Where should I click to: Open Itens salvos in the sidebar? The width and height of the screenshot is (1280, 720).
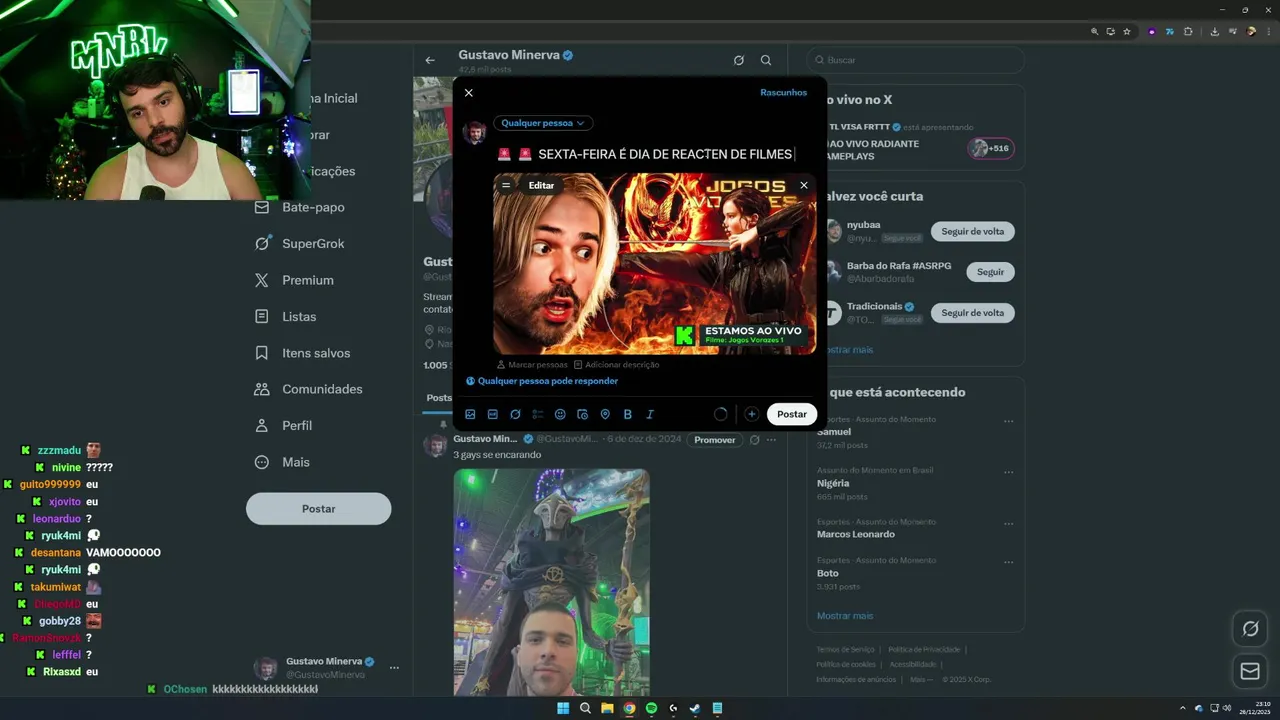(302, 353)
